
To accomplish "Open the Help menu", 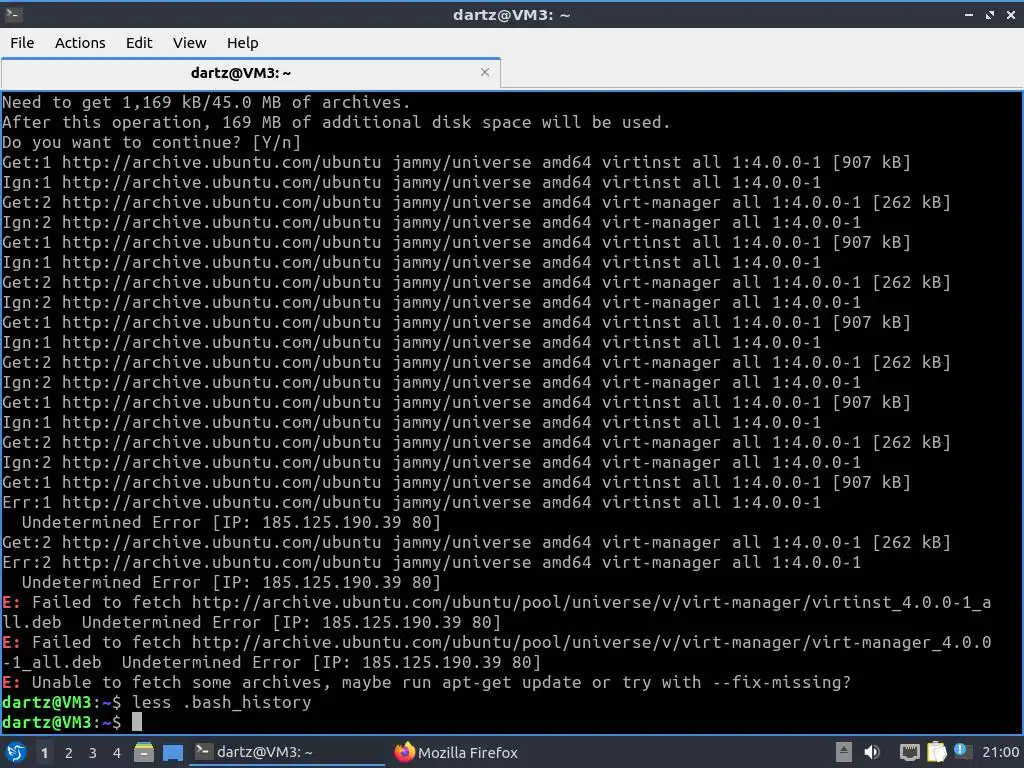I will pos(242,42).
